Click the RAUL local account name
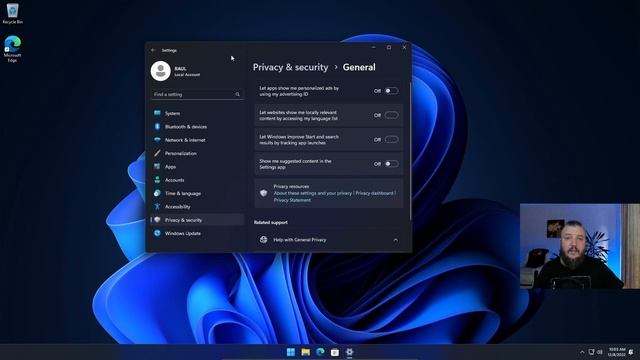Viewport: 640px width, 360px height. coord(180,69)
